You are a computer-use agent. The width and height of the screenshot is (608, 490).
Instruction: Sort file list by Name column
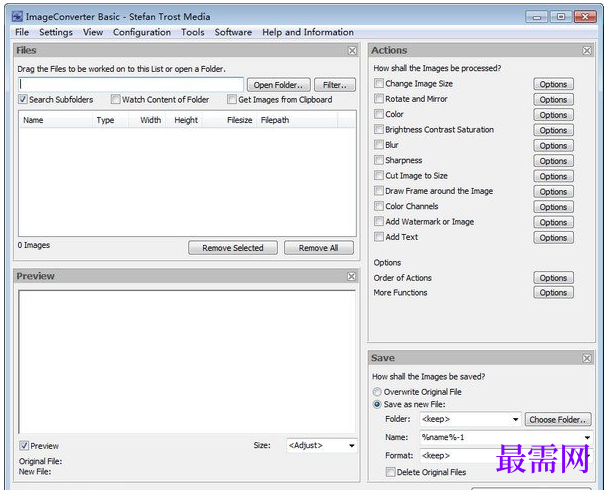pos(55,120)
